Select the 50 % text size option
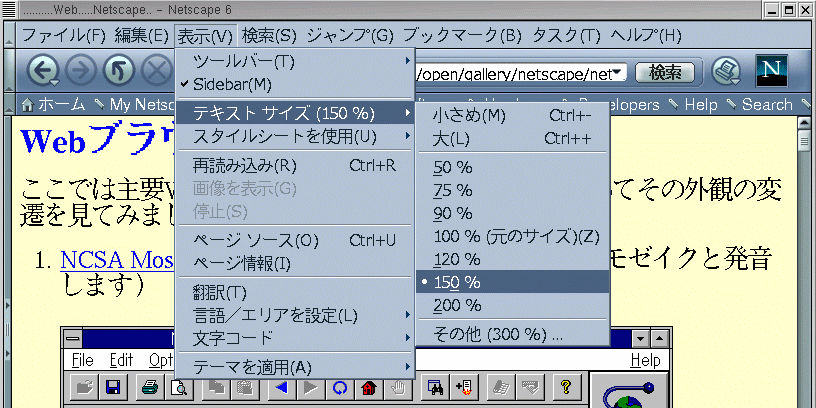This screenshot has height=408, width=816. (513, 168)
